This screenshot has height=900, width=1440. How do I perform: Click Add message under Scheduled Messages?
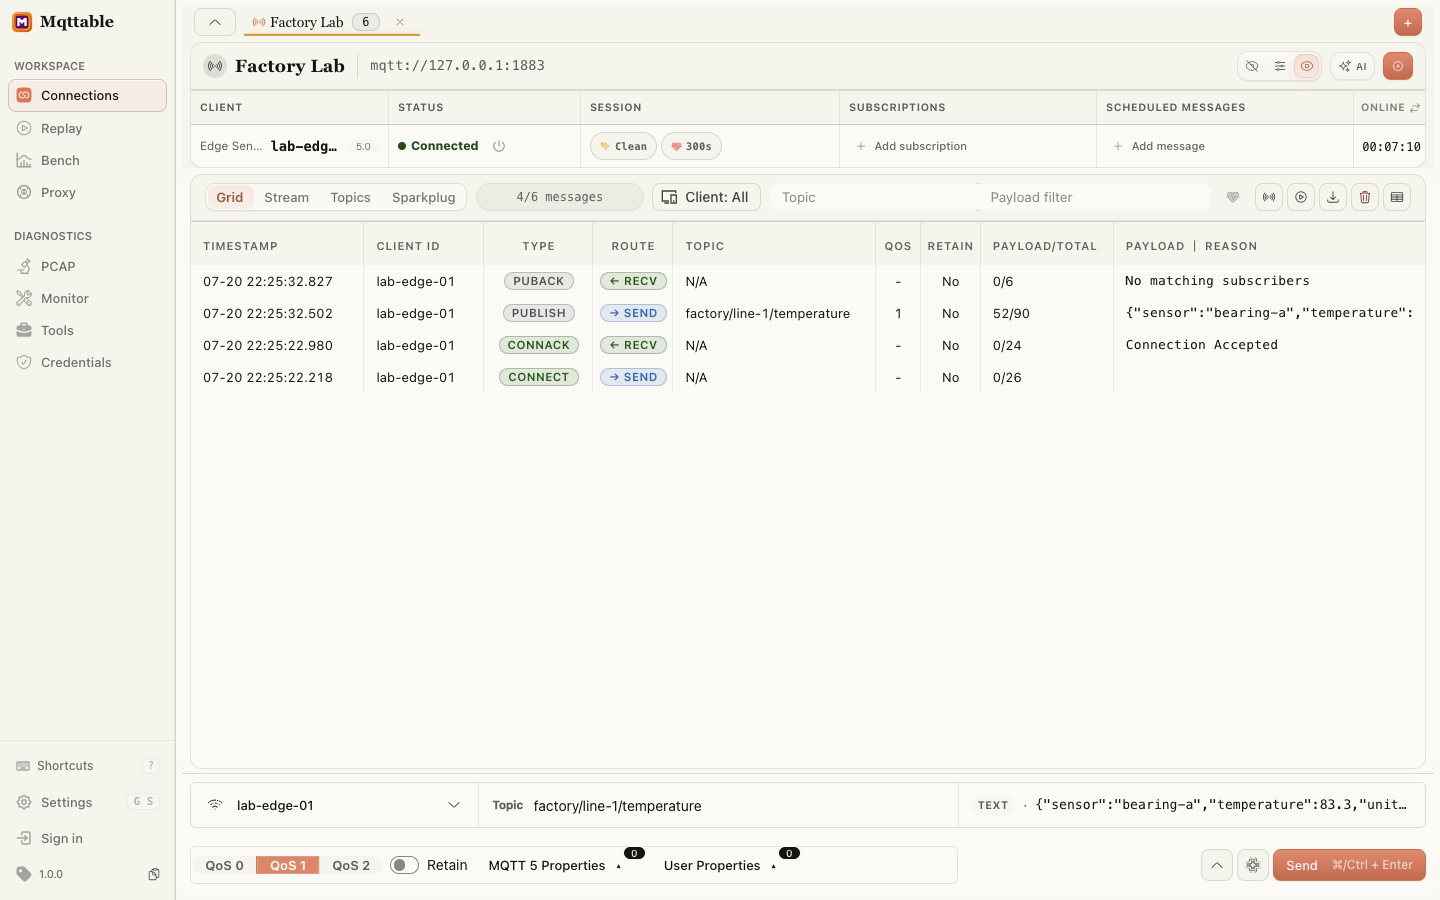coord(1158,146)
